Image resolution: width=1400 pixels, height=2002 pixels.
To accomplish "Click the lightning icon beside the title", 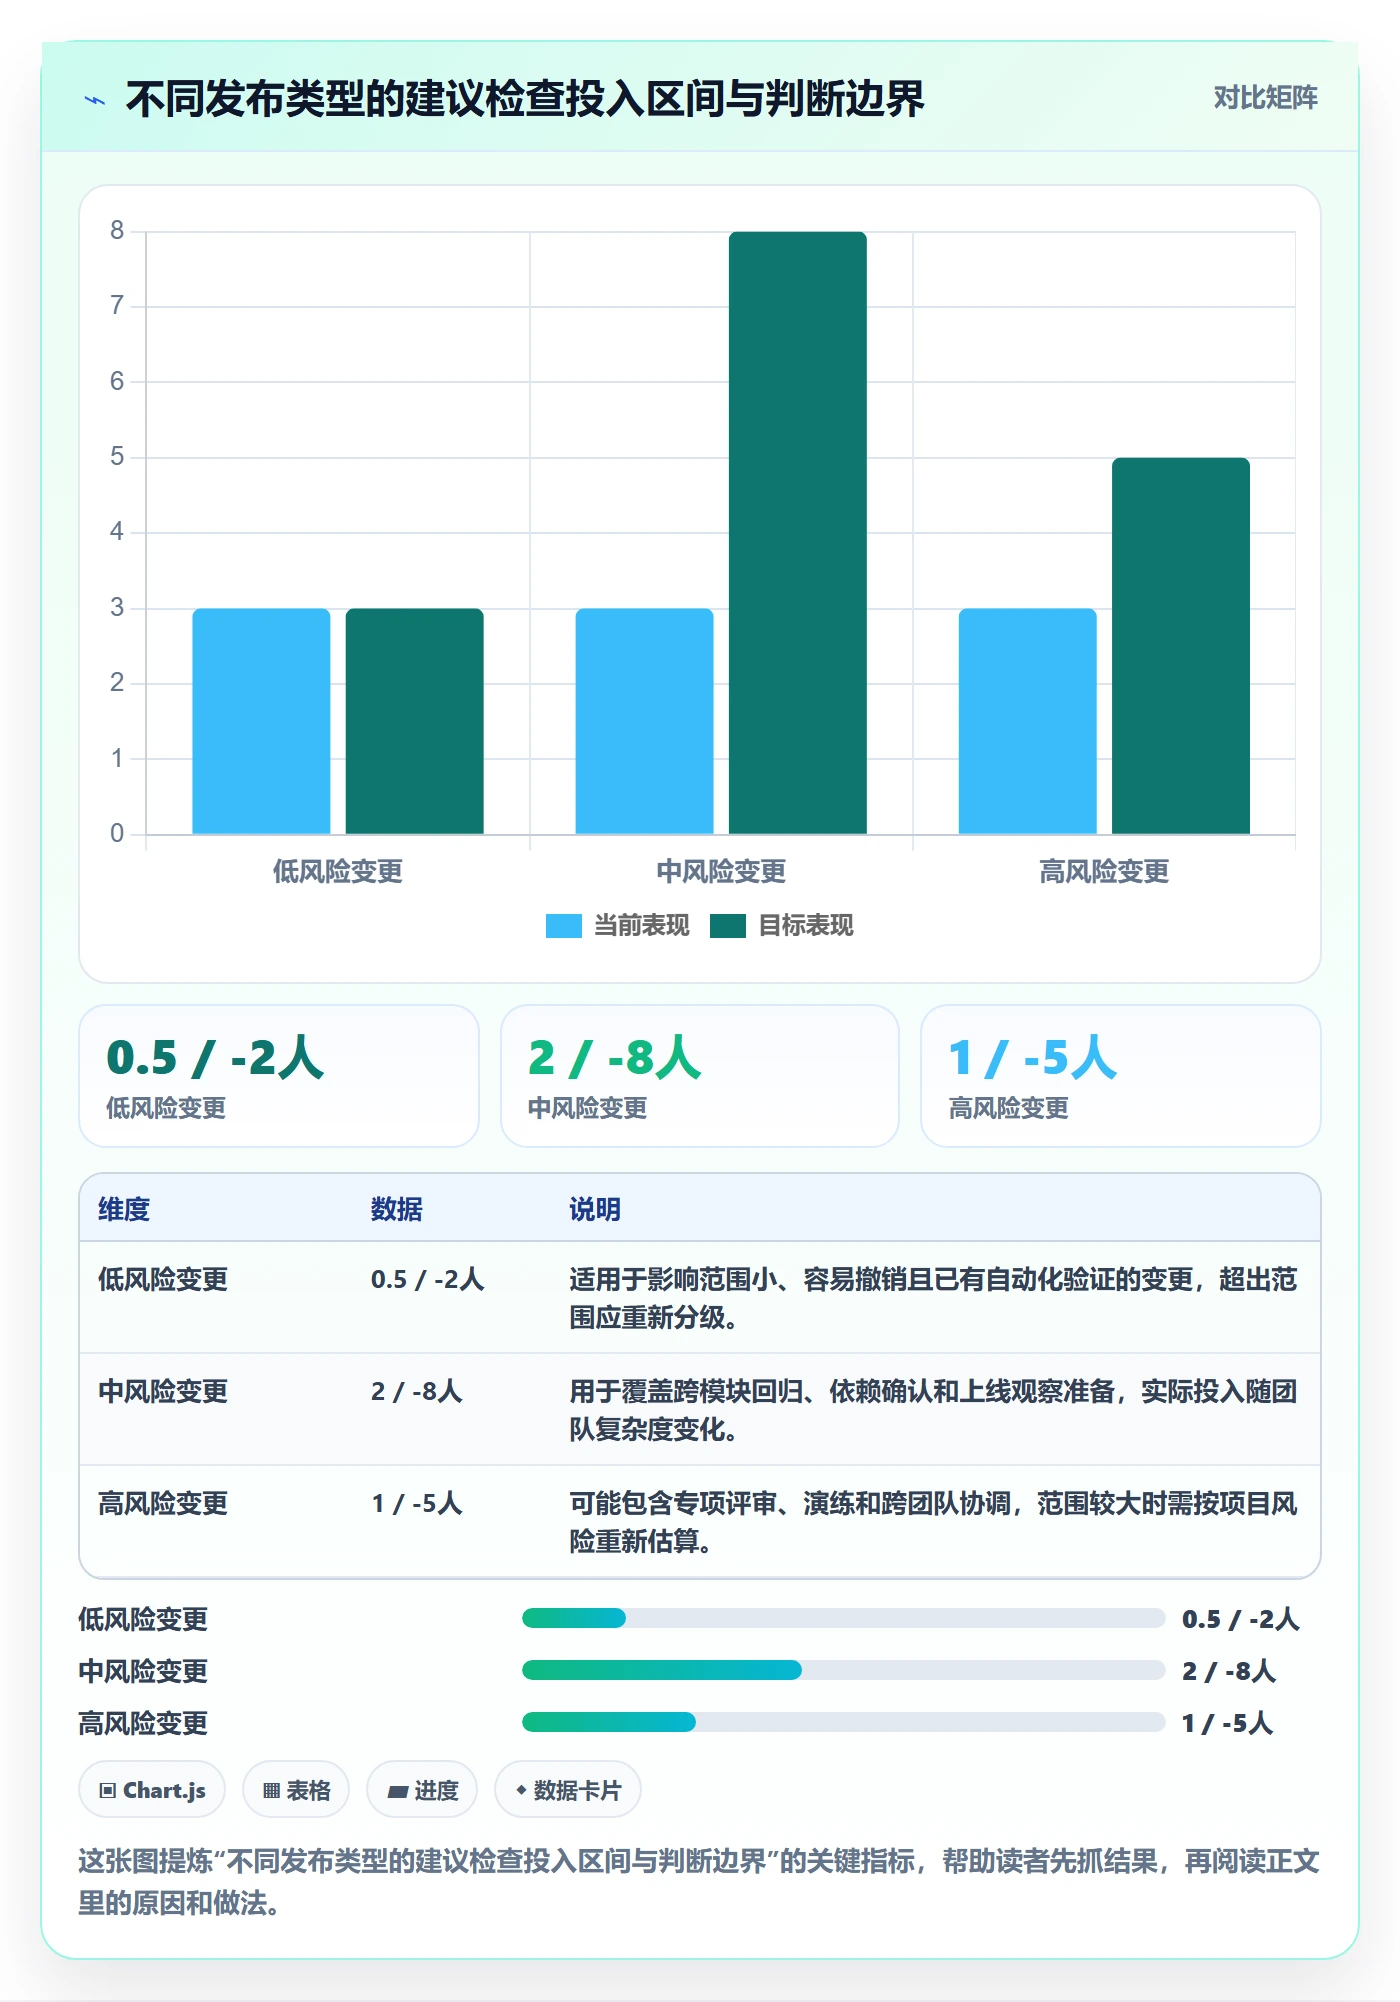I will [95, 100].
